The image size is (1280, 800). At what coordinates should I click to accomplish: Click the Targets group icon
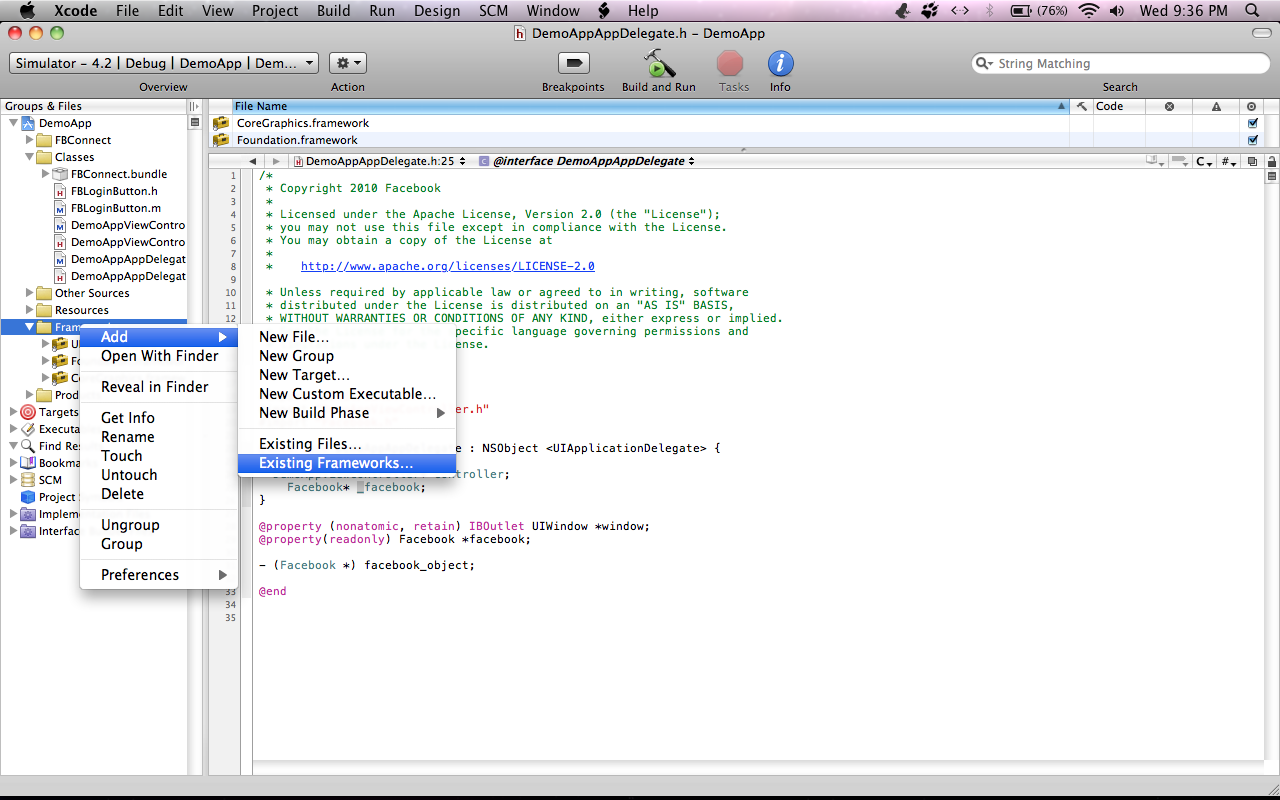28,412
